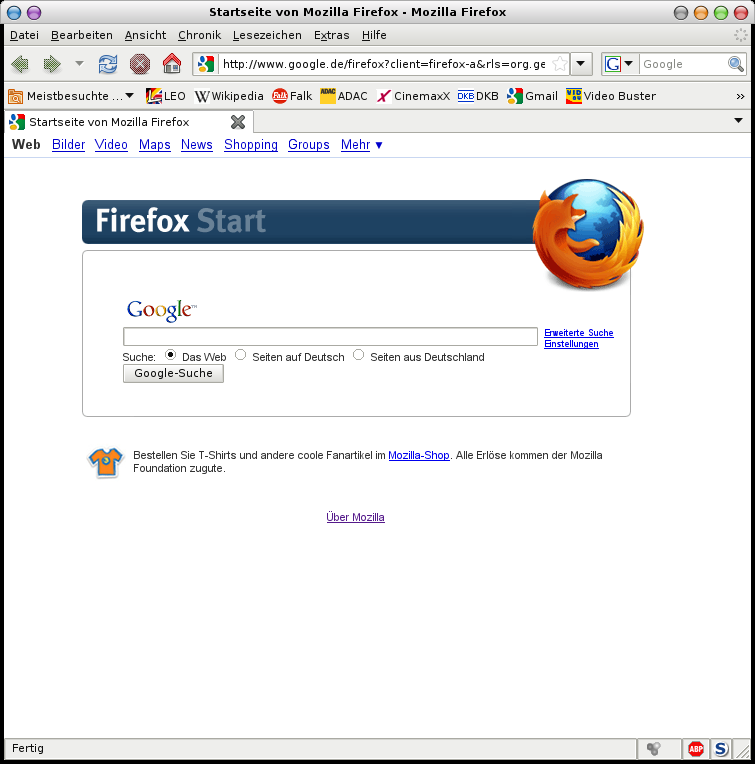
Task: Open the Lesezeichen menu
Action: click(267, 35)
